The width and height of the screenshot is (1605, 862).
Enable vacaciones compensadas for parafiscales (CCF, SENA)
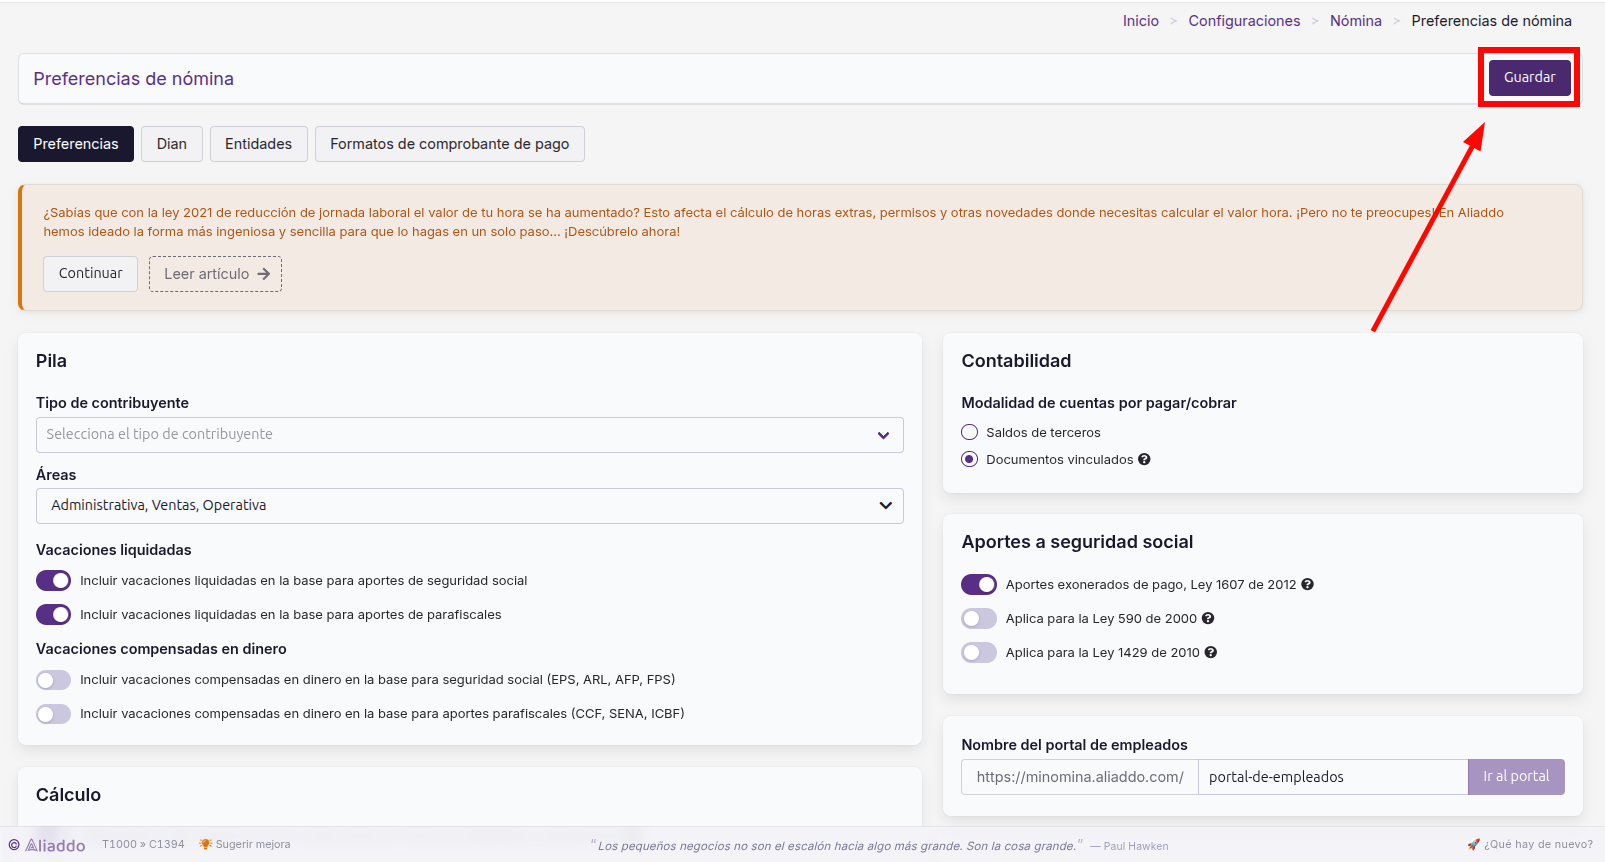(x=54, y=714)
